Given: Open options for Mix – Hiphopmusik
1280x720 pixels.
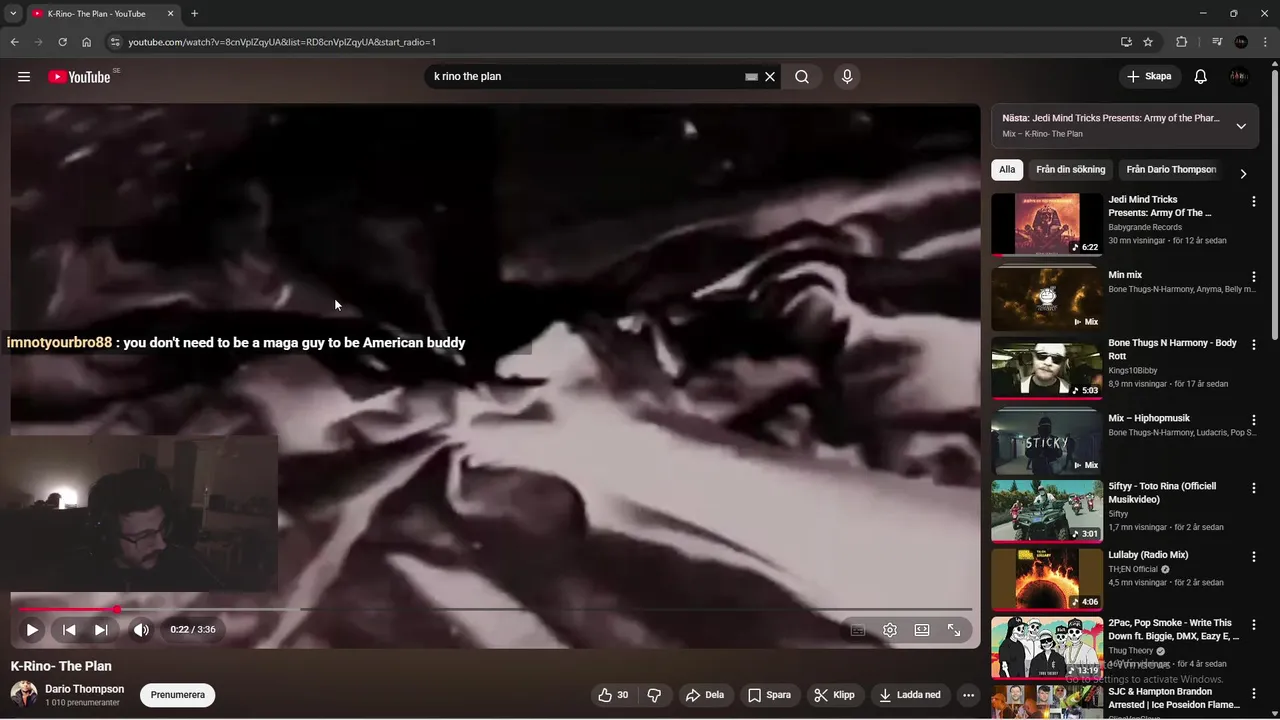Looking at the screenshot, I should point(1254,420).
